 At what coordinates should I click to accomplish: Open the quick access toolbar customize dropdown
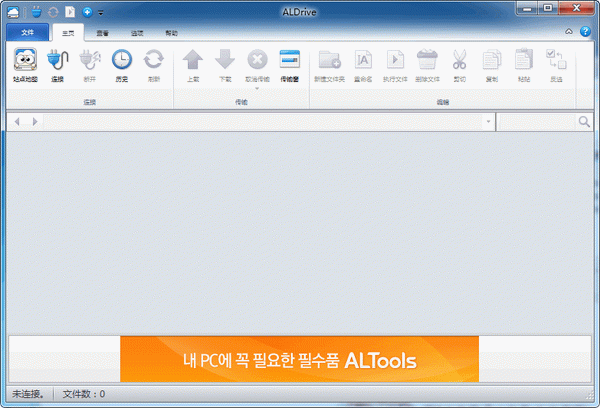(x=101, y=13)
